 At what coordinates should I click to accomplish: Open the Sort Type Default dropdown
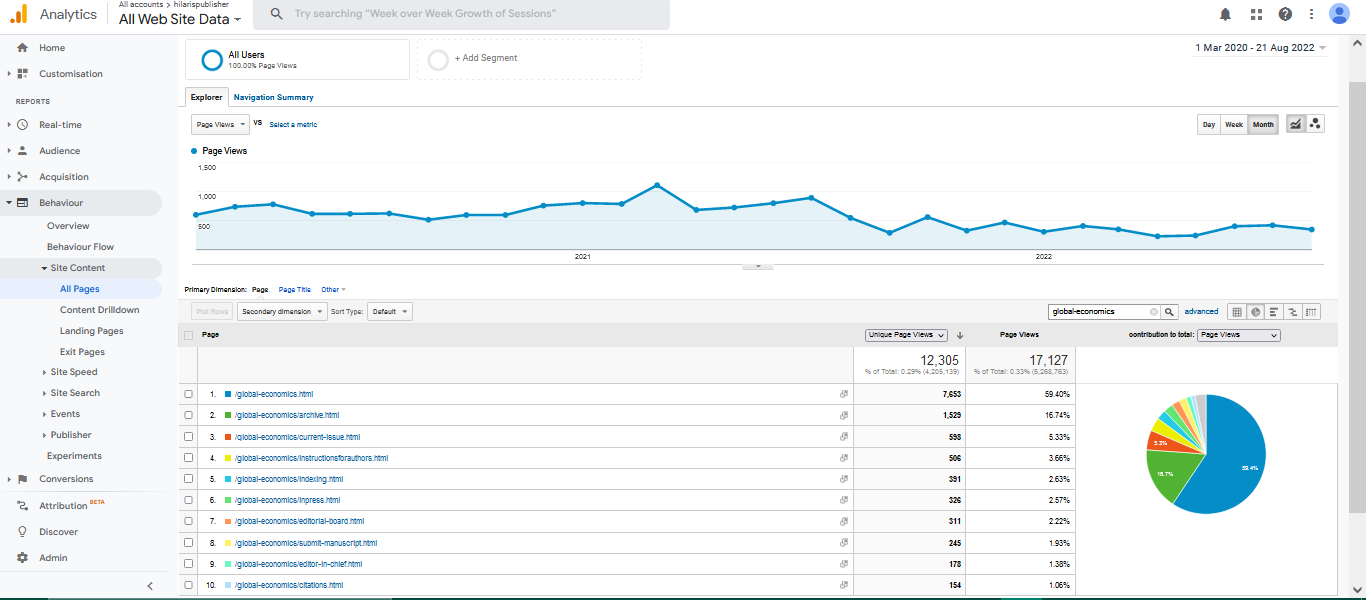click(x=390, y=312)
